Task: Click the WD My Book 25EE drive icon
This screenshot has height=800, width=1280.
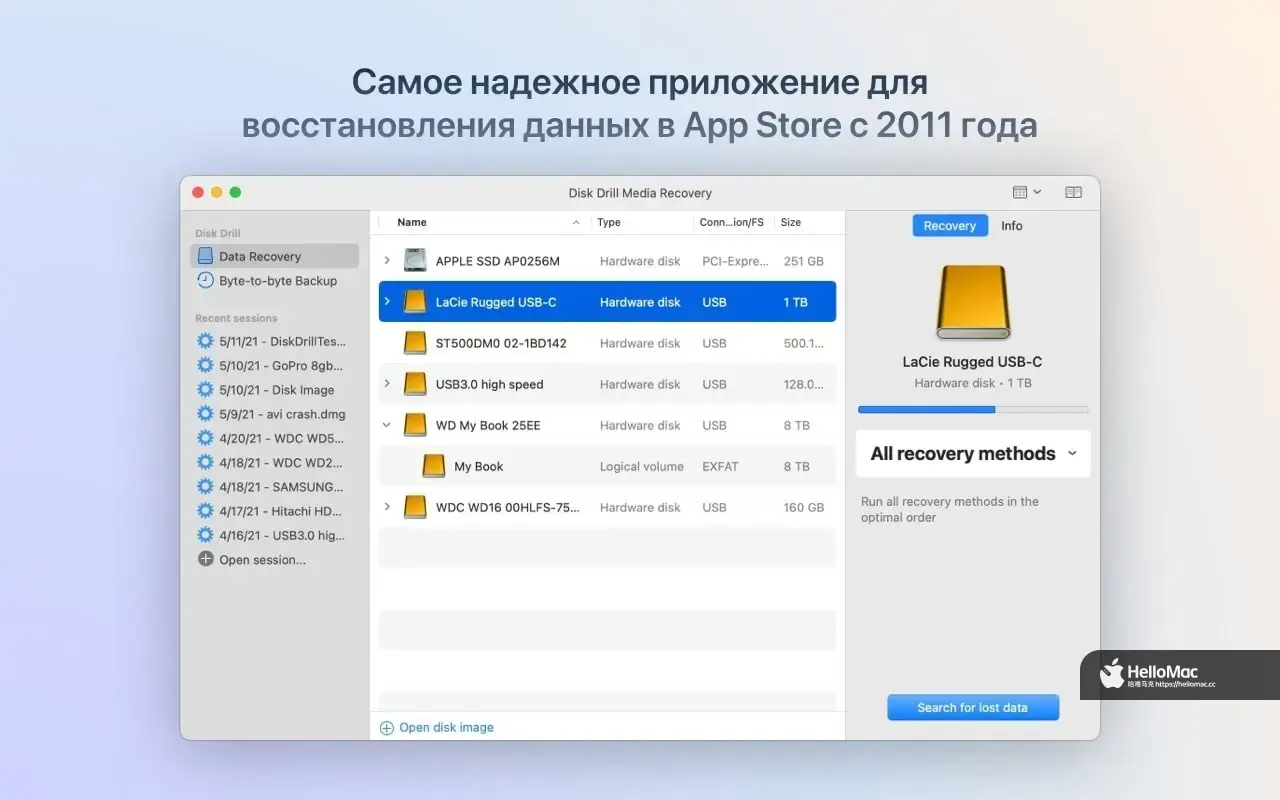Action: (415, 425)
